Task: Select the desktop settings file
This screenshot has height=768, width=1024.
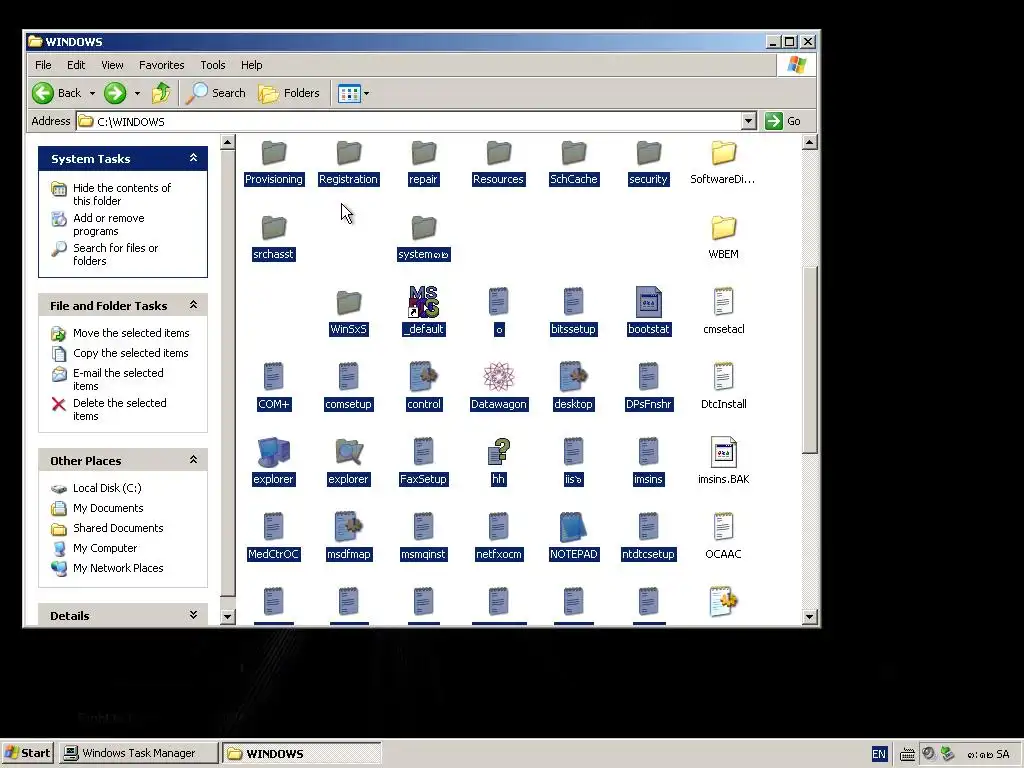Action: coord(573,387)
